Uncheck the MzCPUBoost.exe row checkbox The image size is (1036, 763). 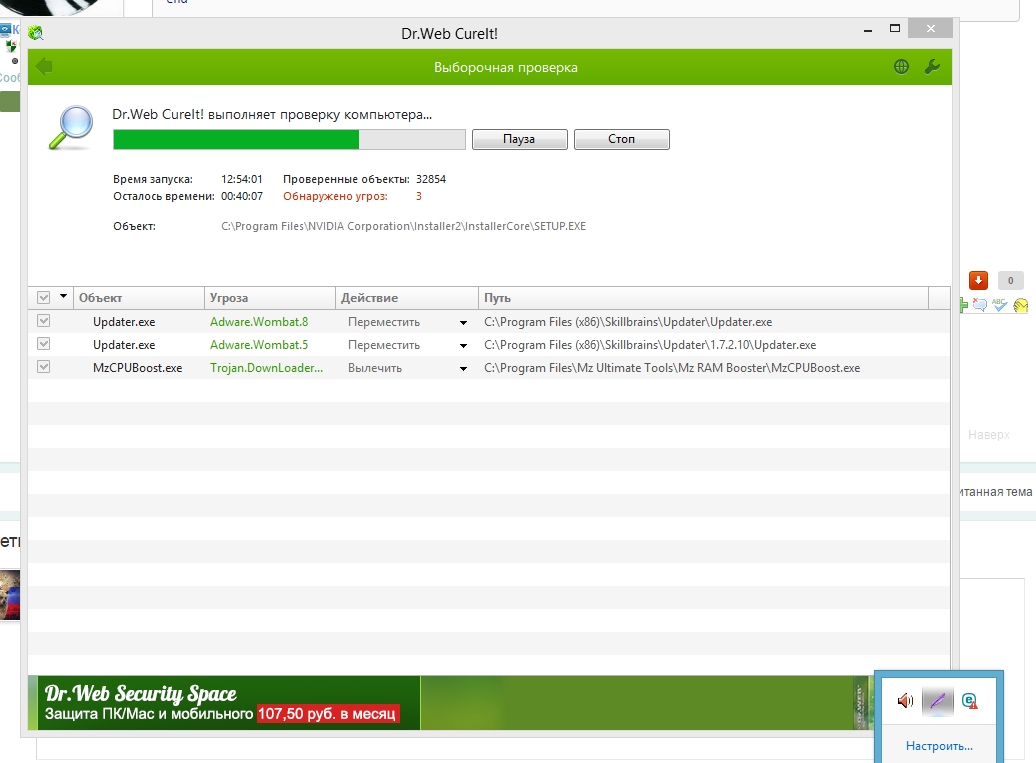pos(44,368)
